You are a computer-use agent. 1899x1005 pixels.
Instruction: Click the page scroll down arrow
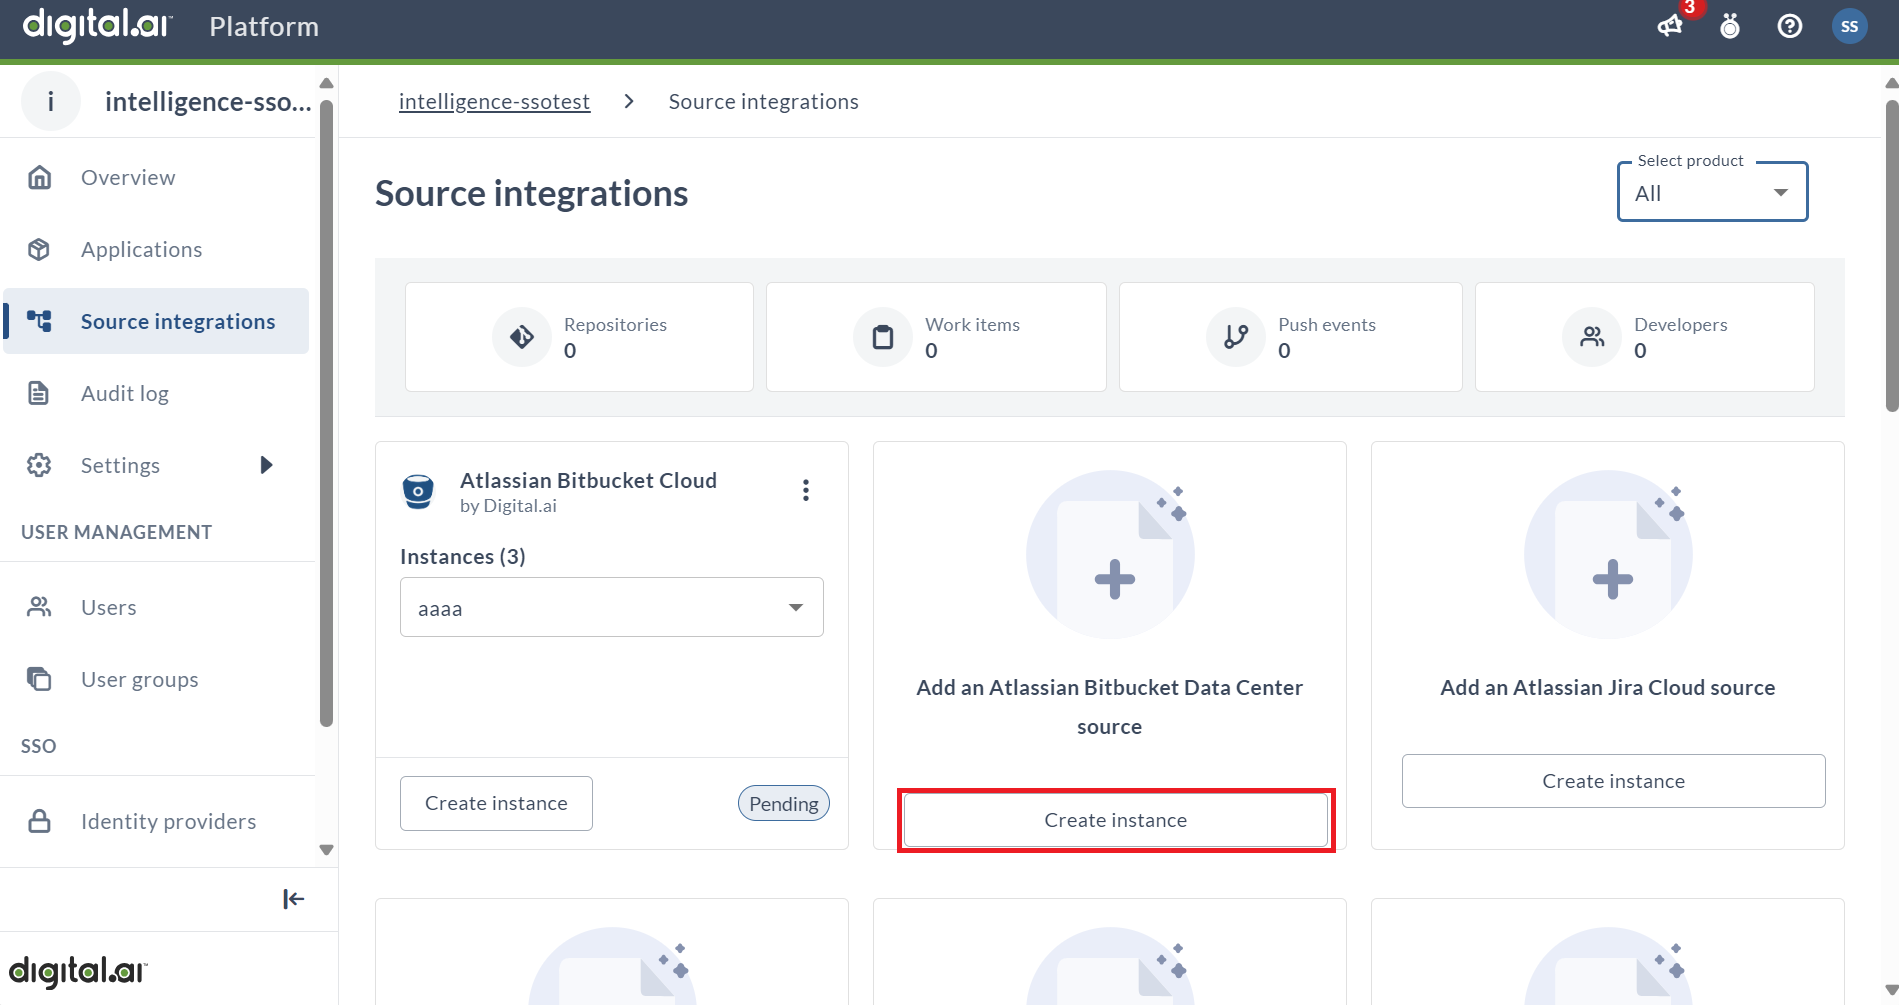click(1891, 991)
